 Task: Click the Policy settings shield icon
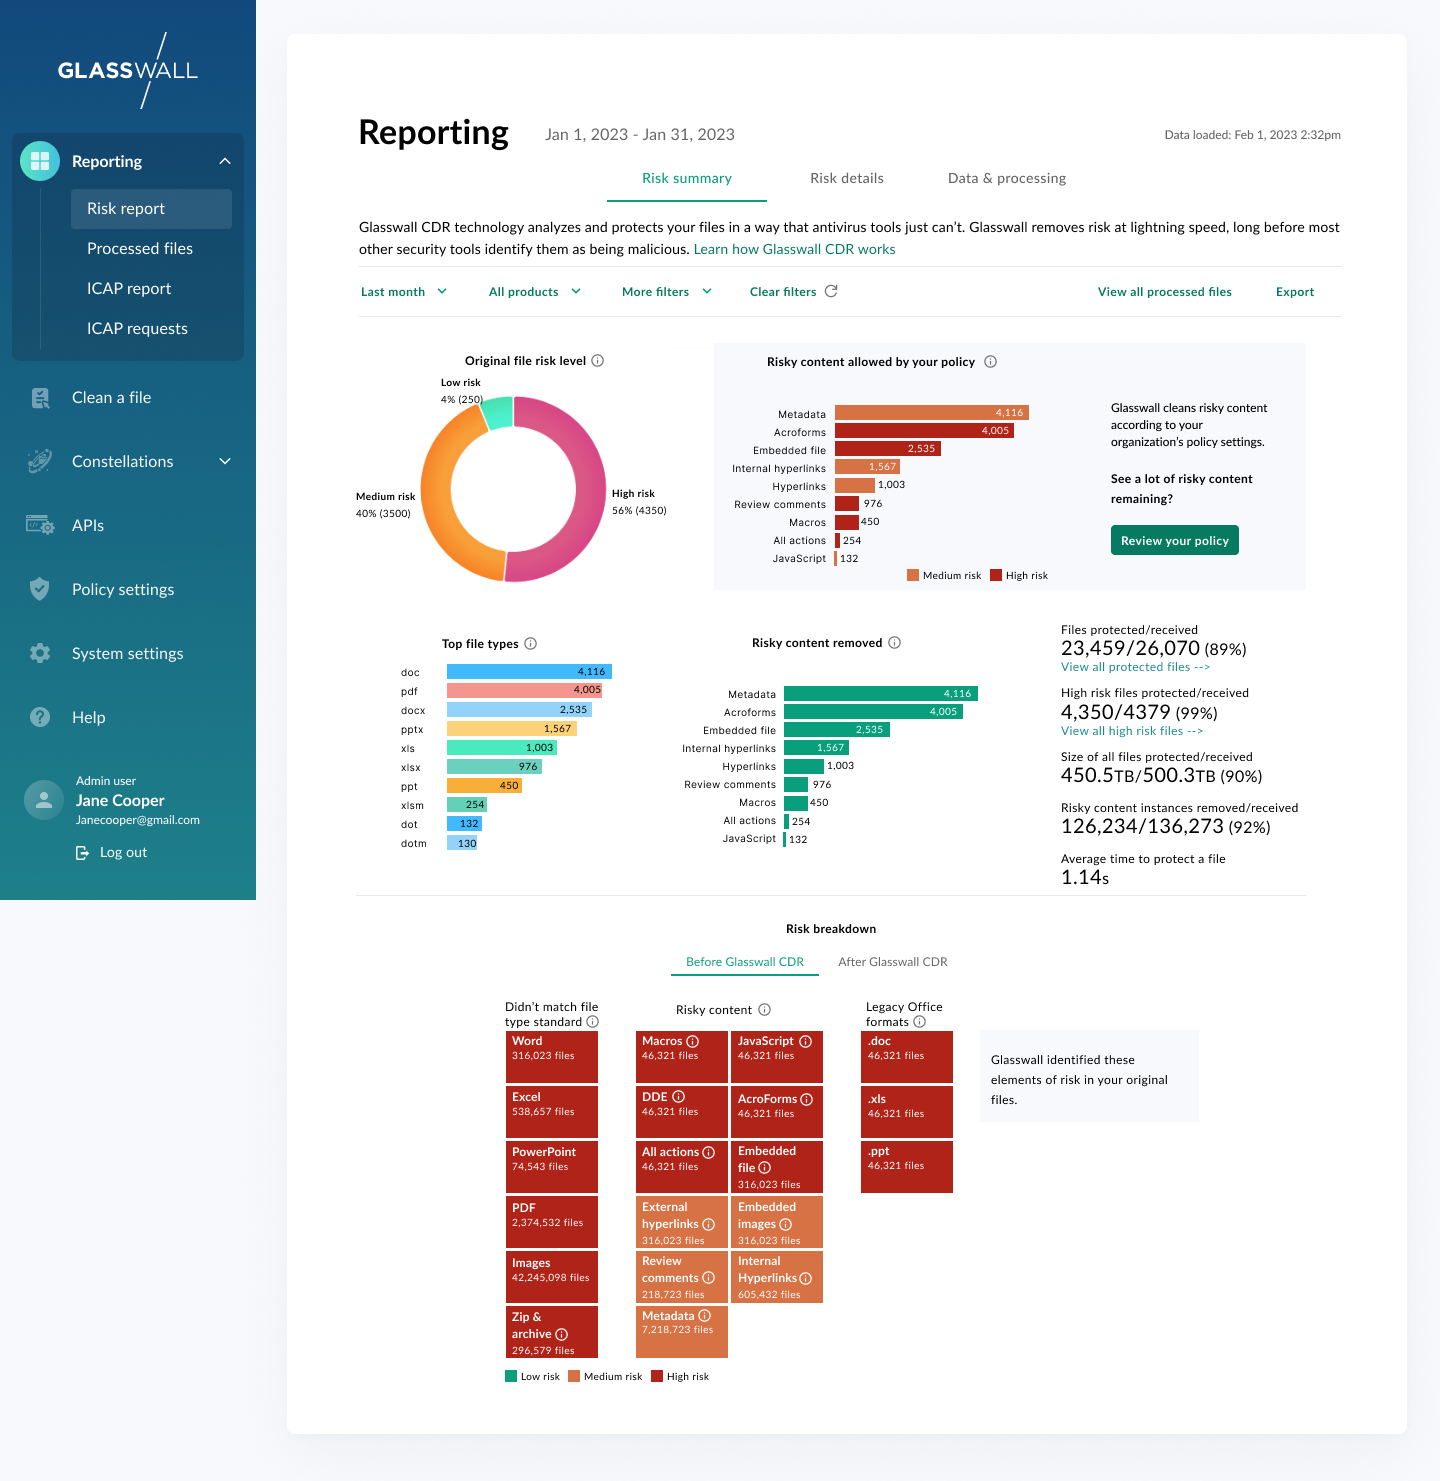(40, 589)
